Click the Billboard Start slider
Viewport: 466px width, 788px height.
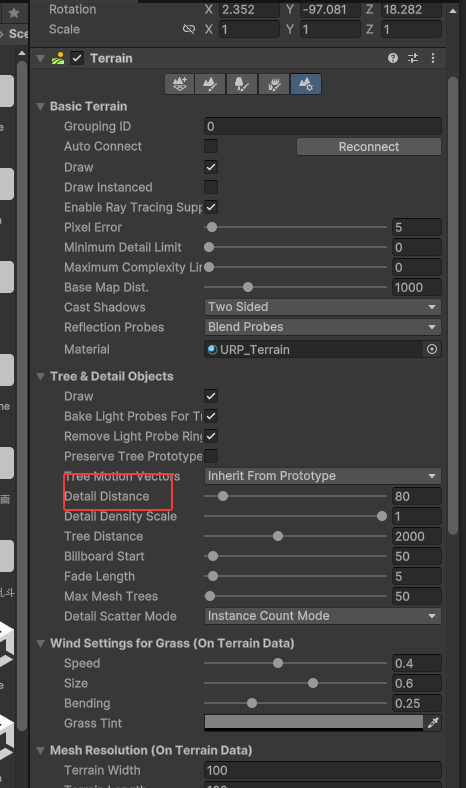pyautogui.click(x=296, y=556)
